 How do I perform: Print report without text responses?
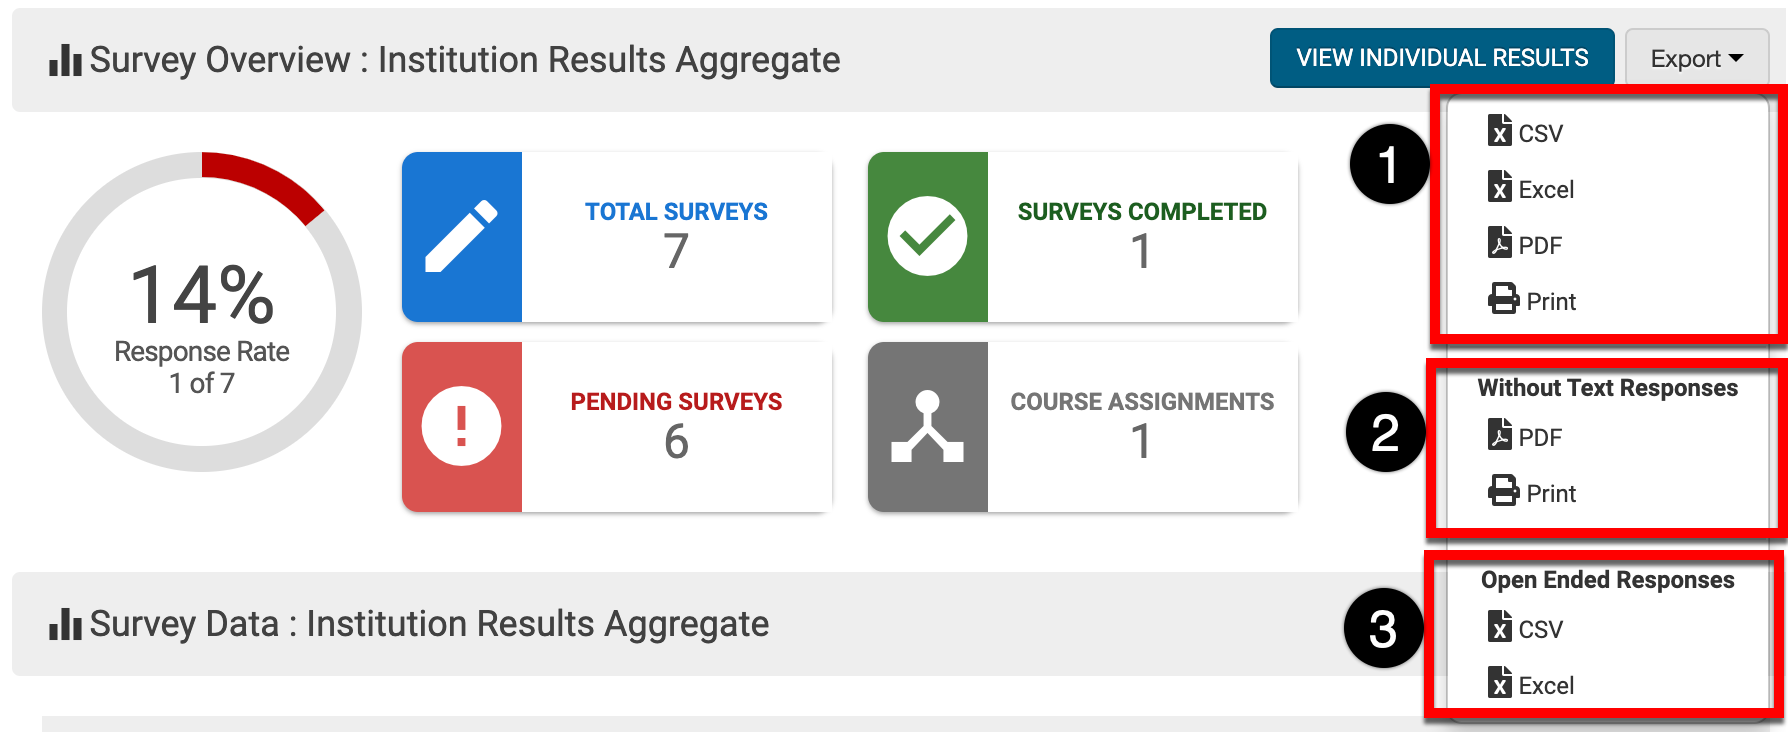click(1550, 493)
